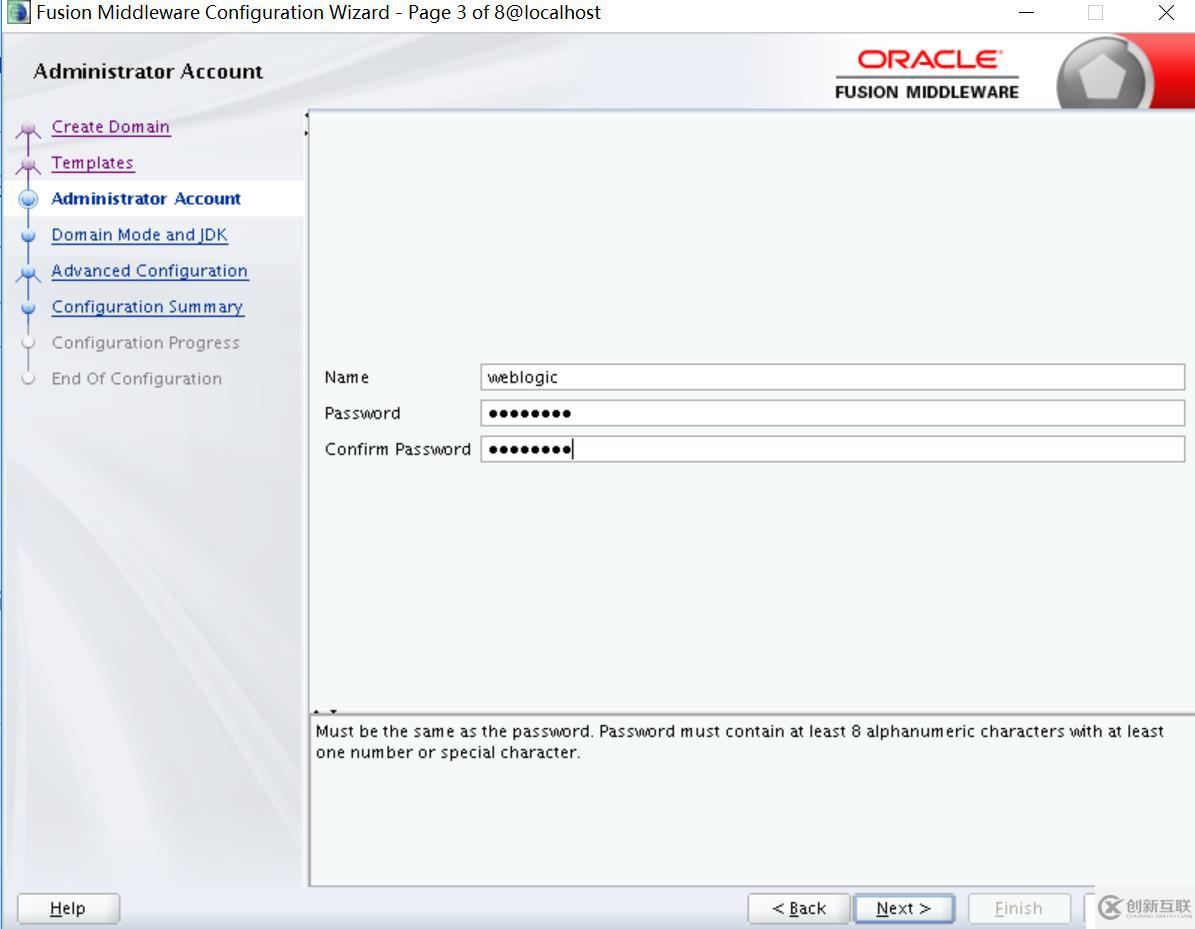
Task: Focus the Password input field
Action: point(832,413)
